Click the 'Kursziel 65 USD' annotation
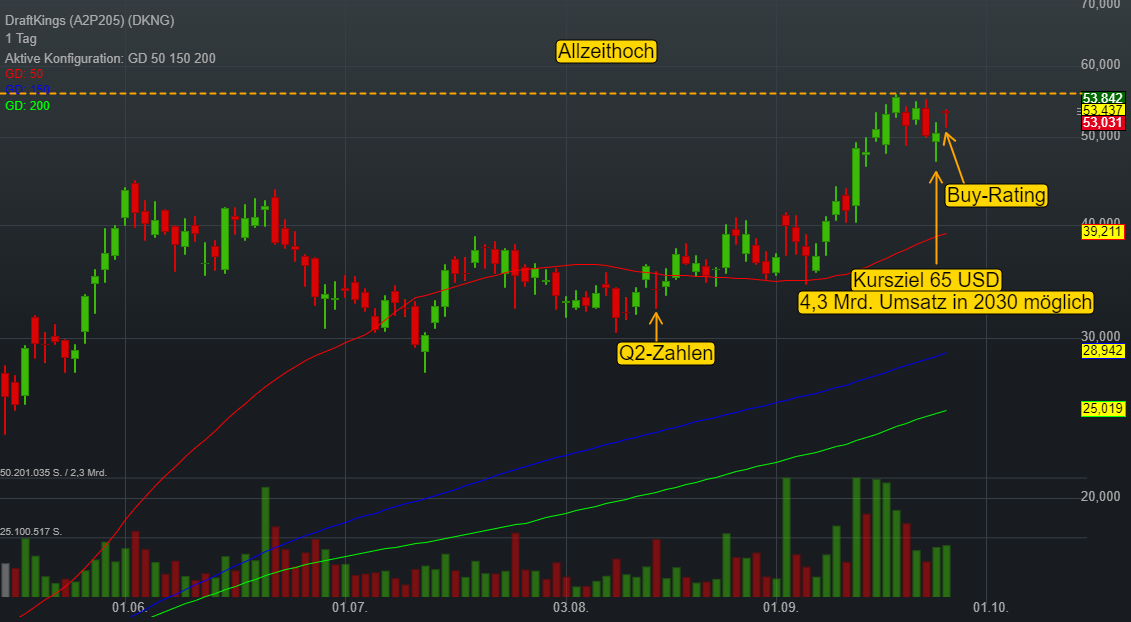Screen dimensions: 1131x622 [926, 279]
